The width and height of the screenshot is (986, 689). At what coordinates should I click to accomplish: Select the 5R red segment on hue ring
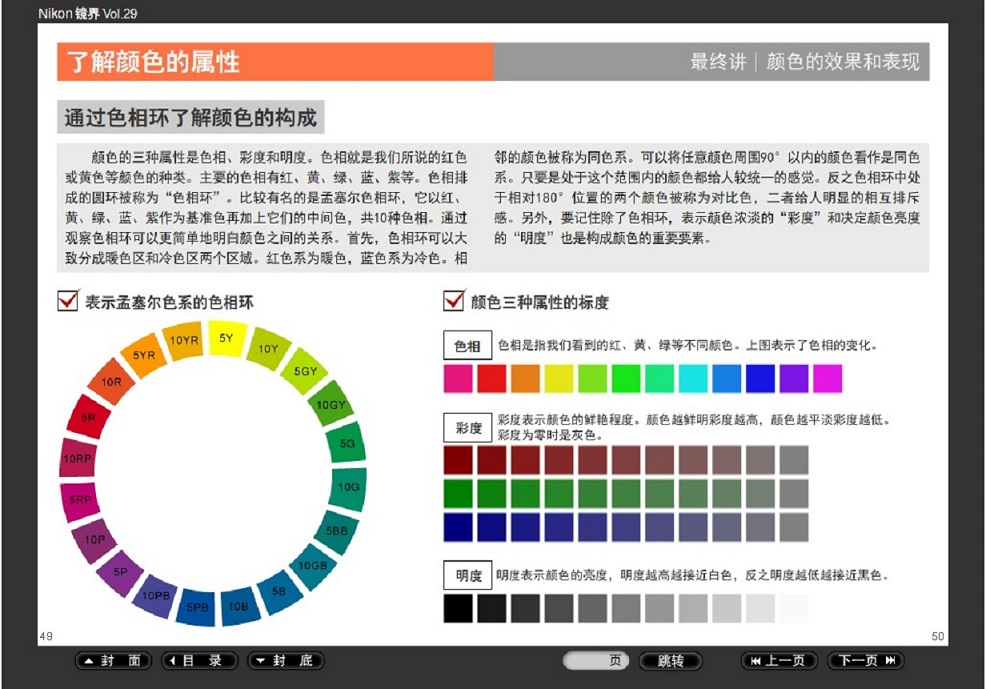[x=88, y=418]
